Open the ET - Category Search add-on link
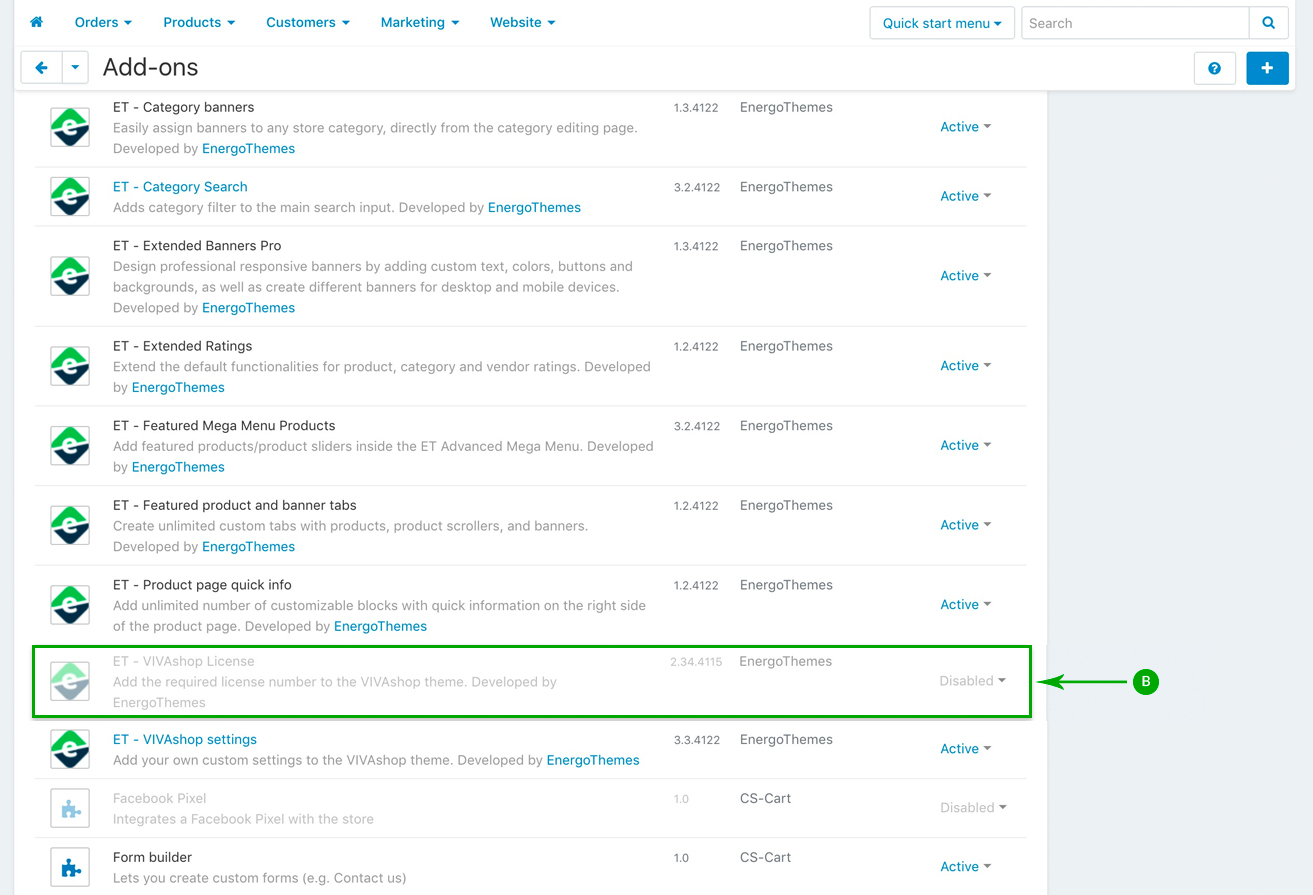The width and height of the screenshot is (1313, 895). click(180, 187)
